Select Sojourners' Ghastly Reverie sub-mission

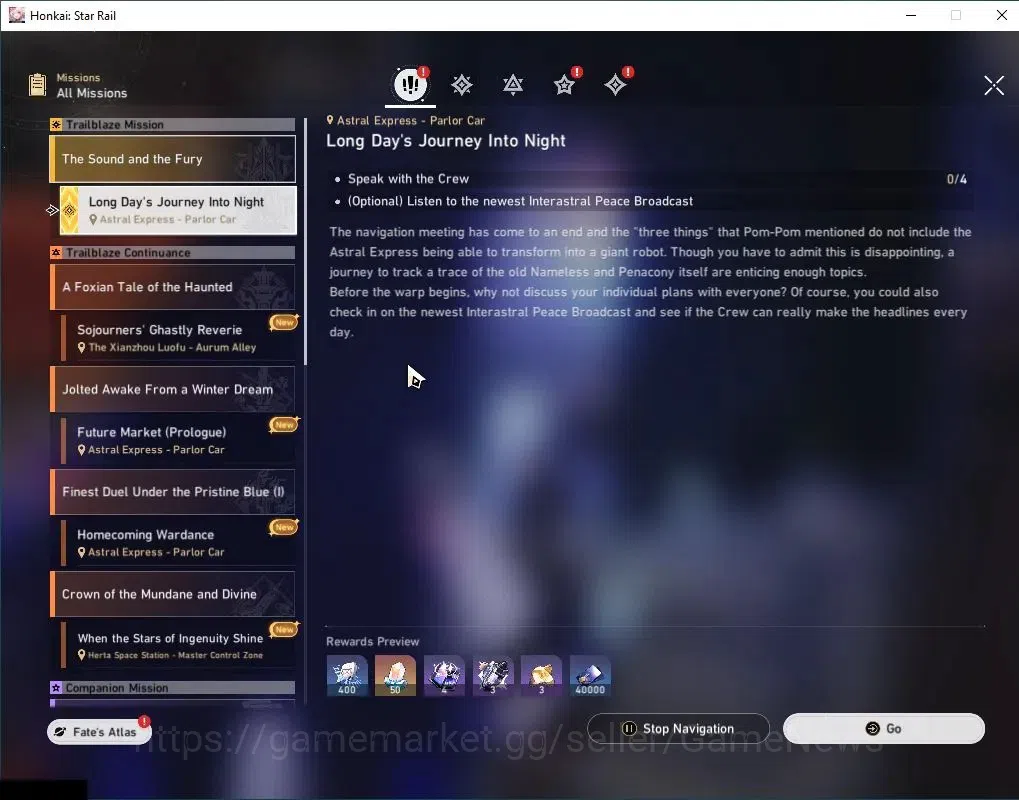point(180,338)
